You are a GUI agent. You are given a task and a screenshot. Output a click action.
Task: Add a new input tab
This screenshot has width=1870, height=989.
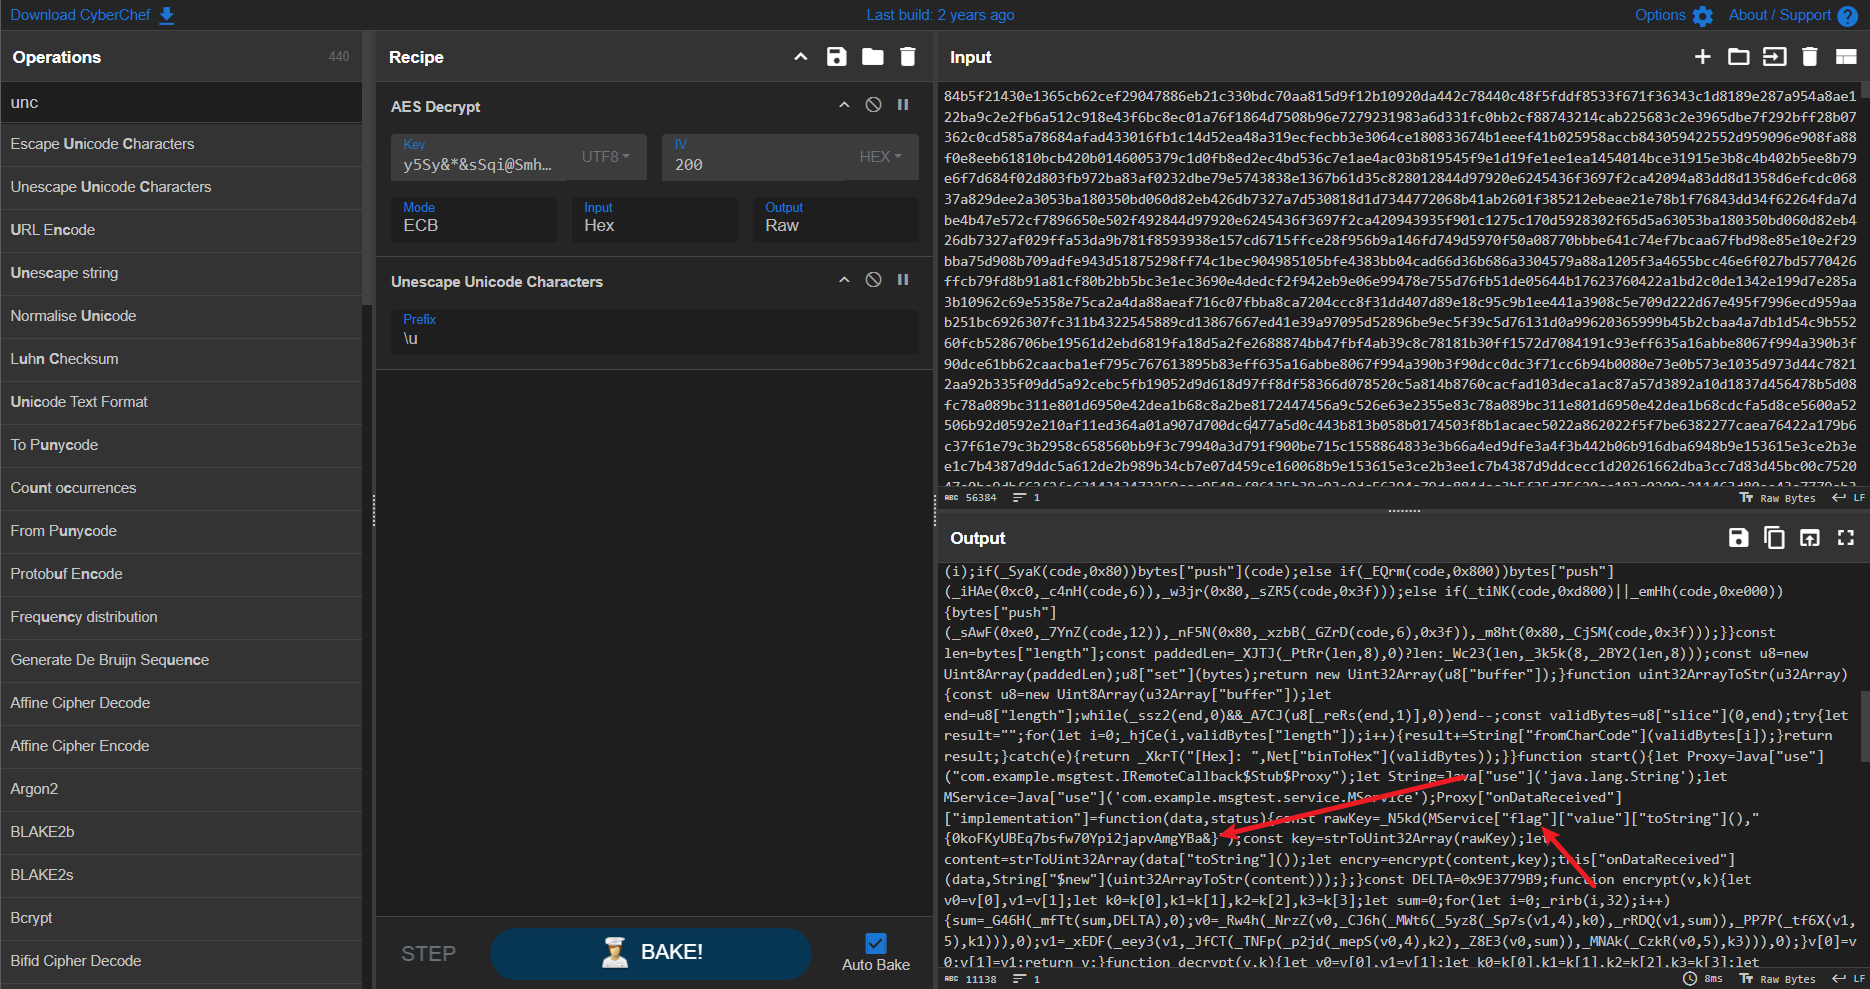click(1703, 57)
